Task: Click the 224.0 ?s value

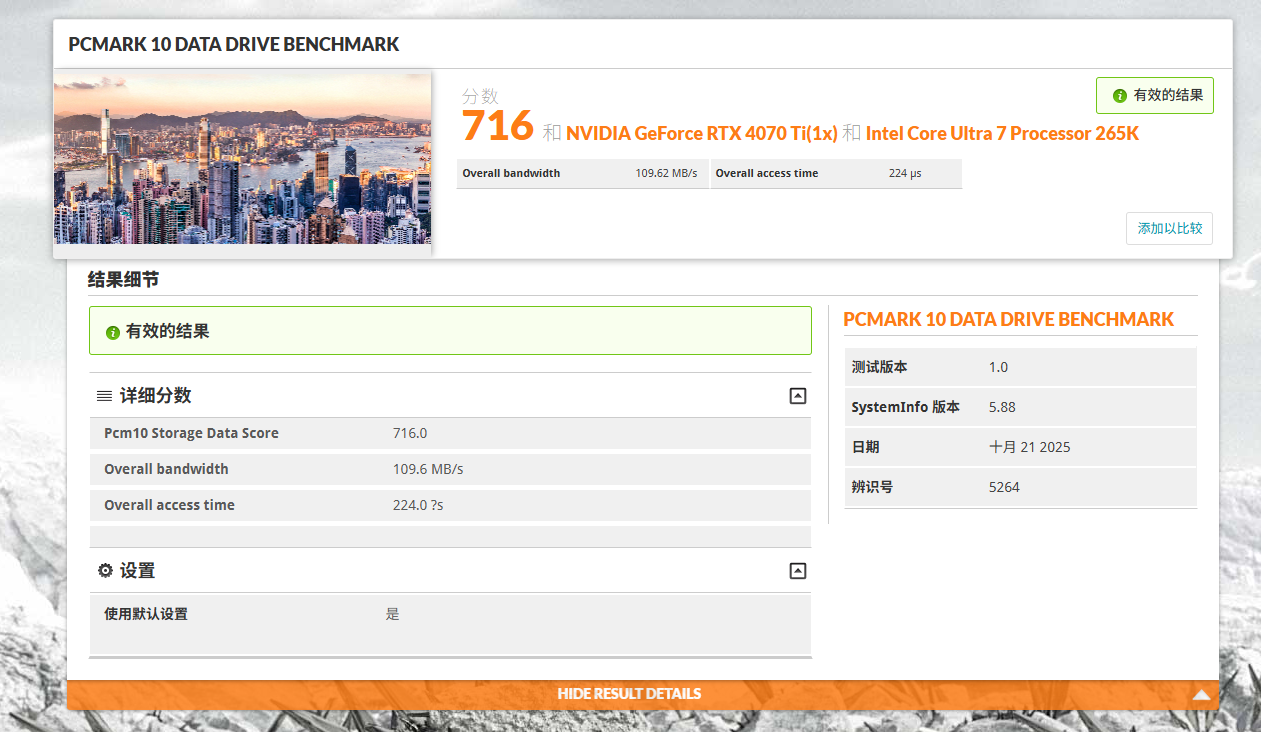Action: pos(418,505)
